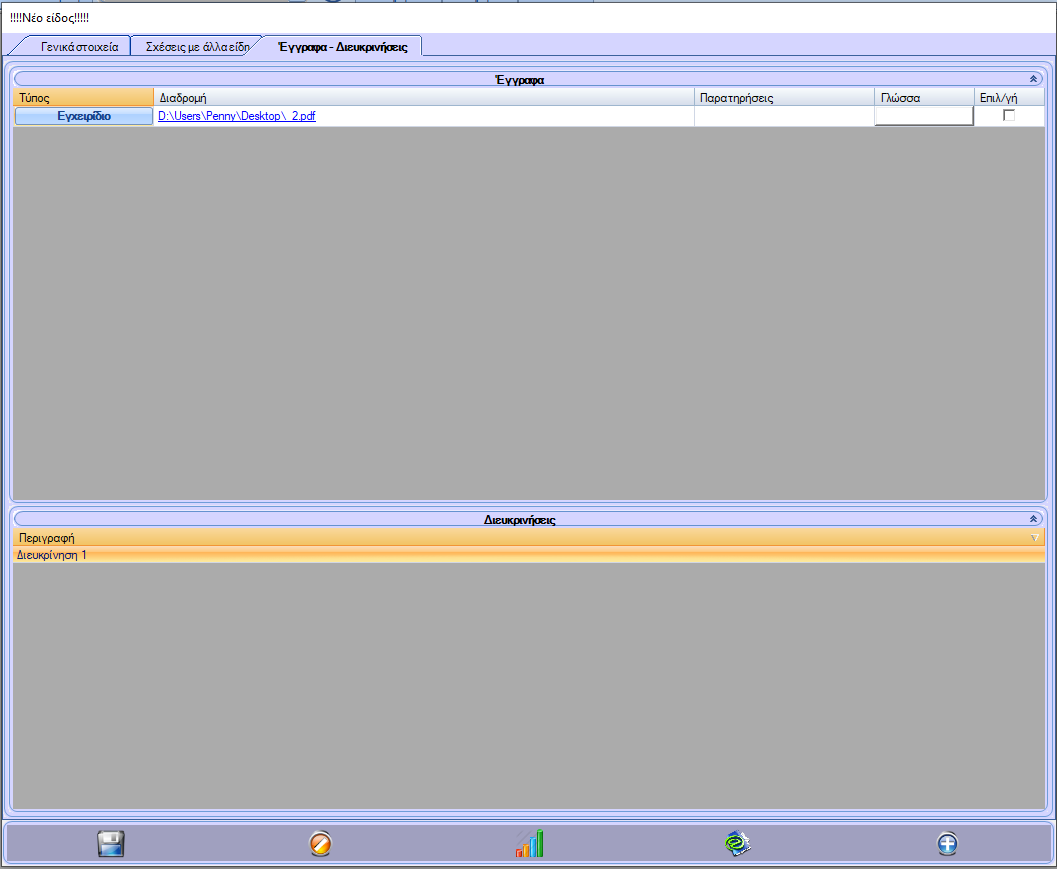Click the floppy disk save icon

coord(110,844)
